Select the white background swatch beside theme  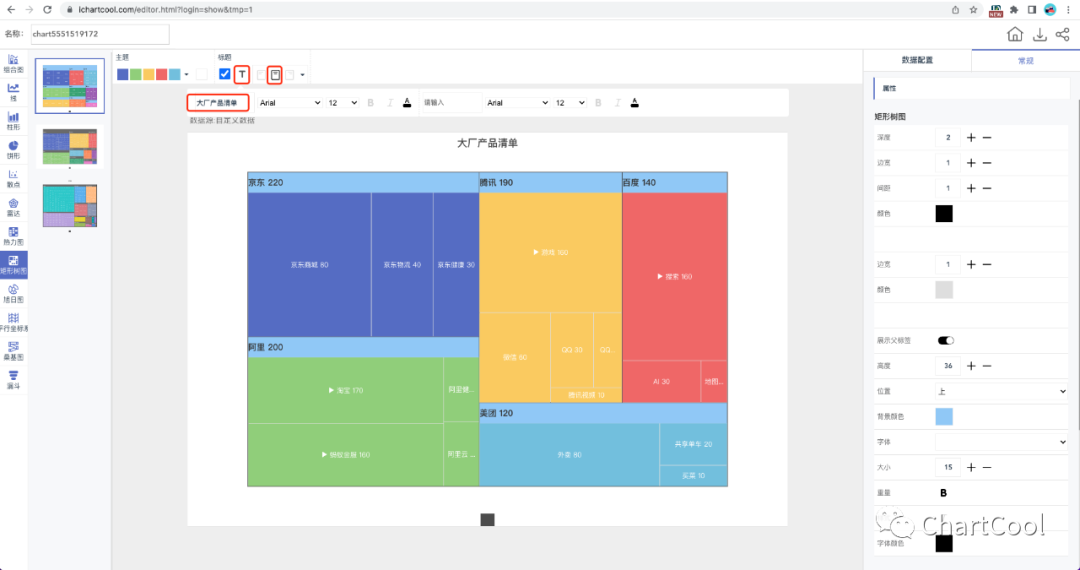tap(201, 74)
